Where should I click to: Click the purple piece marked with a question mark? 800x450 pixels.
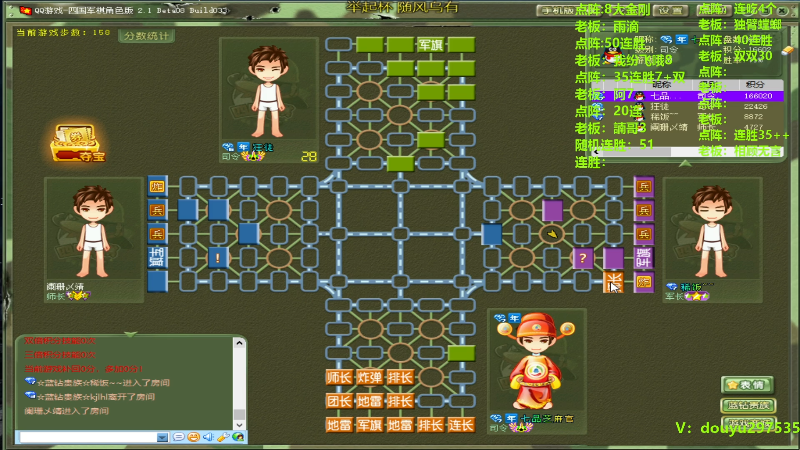coord(583,258)
